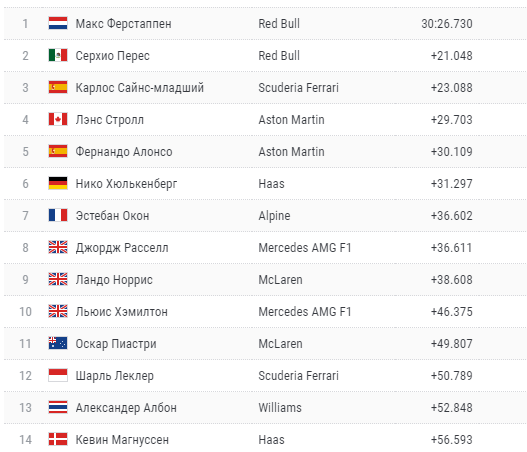Open driver Фернандо Алонсо

pos(124,152)
